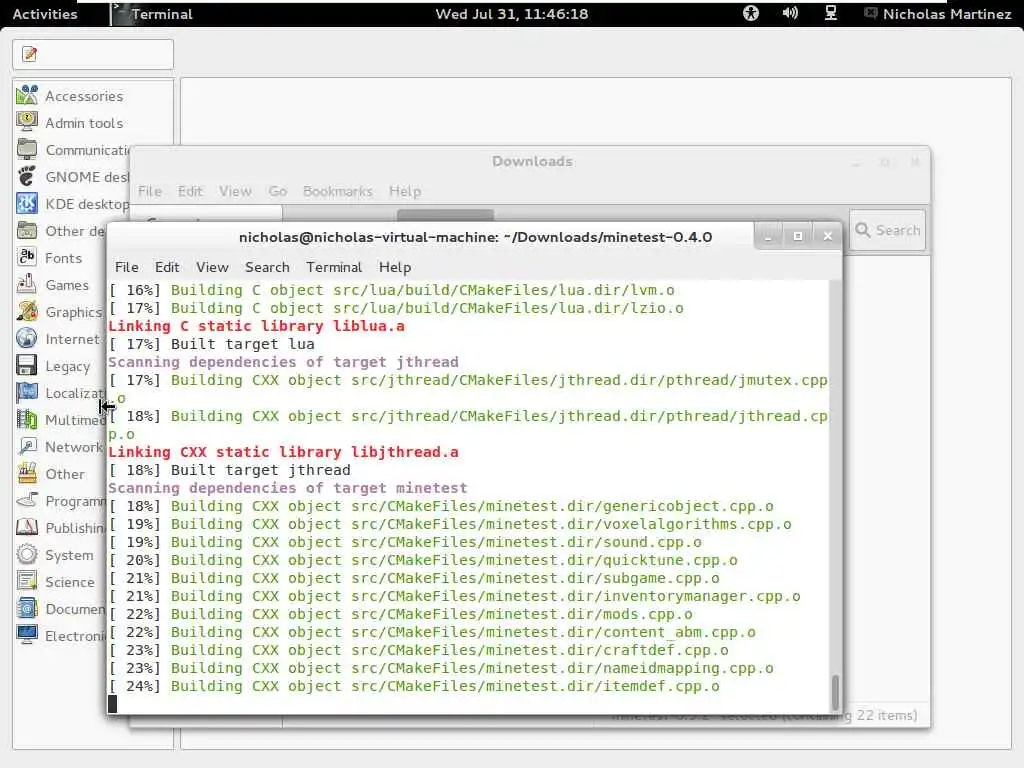The image size is (1024, 768).
Task: Open the Terminal window Help menu
Action: (395, 267)
